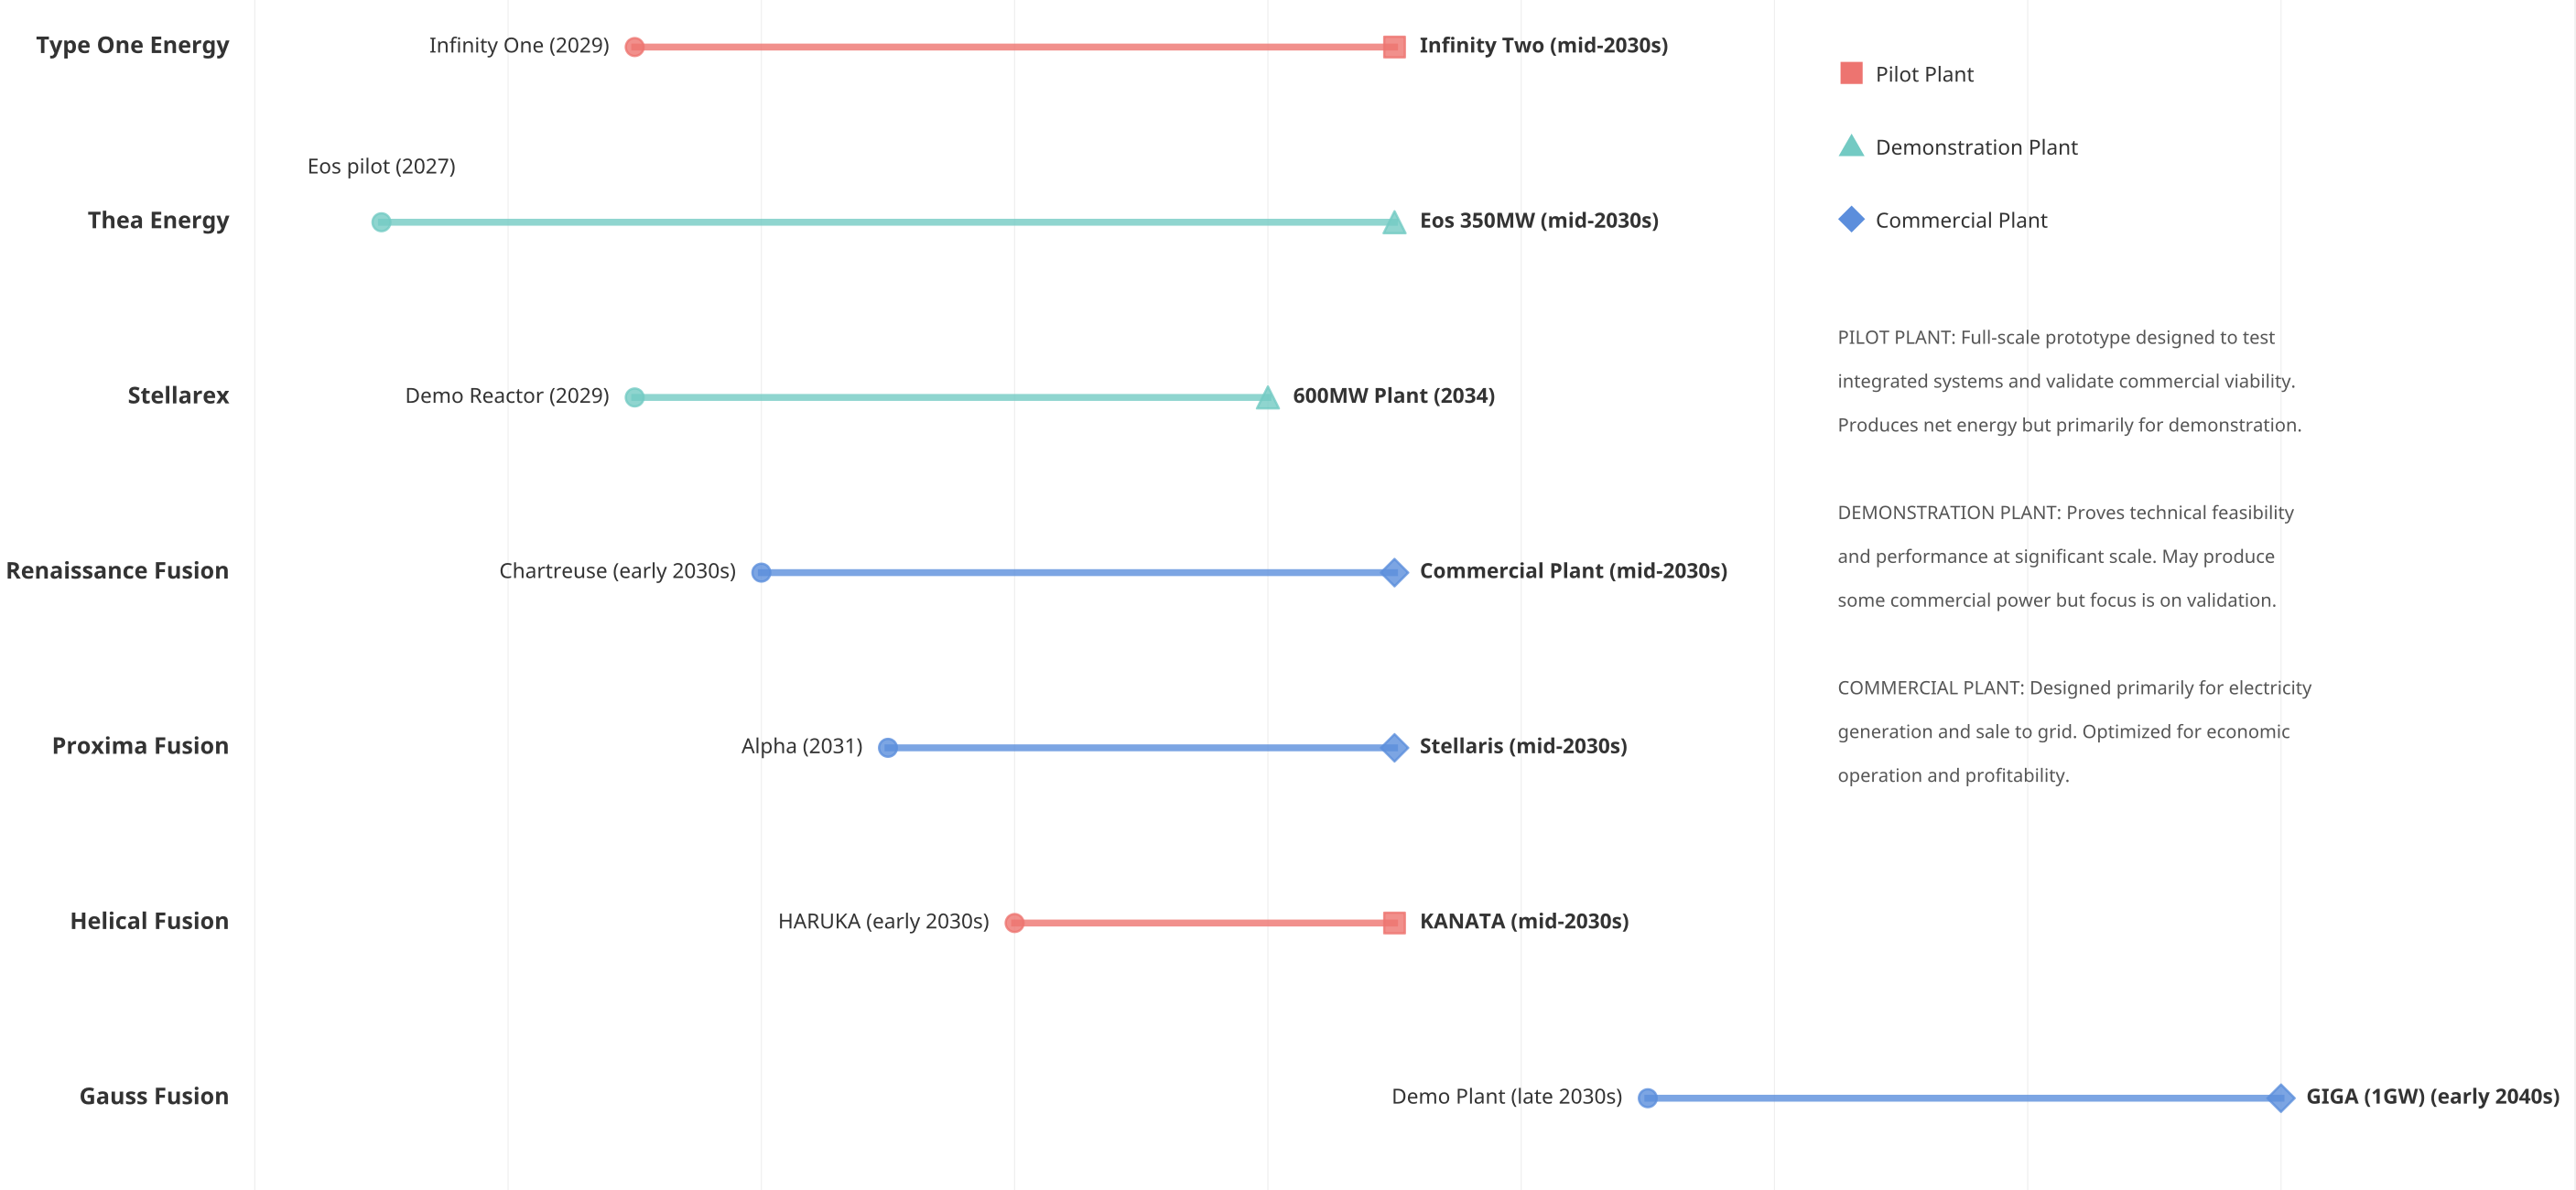The image size is (2576, 1190).
Task: Click Eos pilot 2027 circle marker
Action: click(x=381, y=221)
